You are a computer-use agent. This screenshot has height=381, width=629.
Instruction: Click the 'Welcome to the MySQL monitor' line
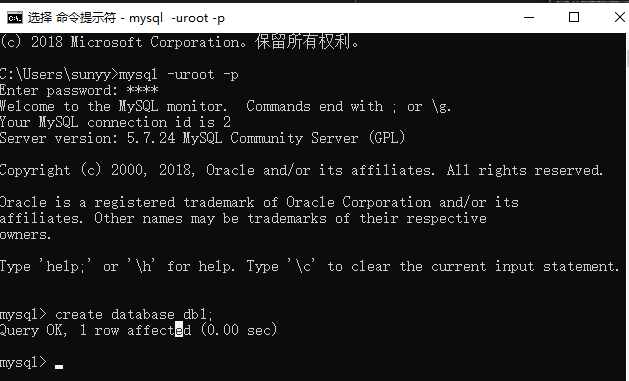point(113,106)
